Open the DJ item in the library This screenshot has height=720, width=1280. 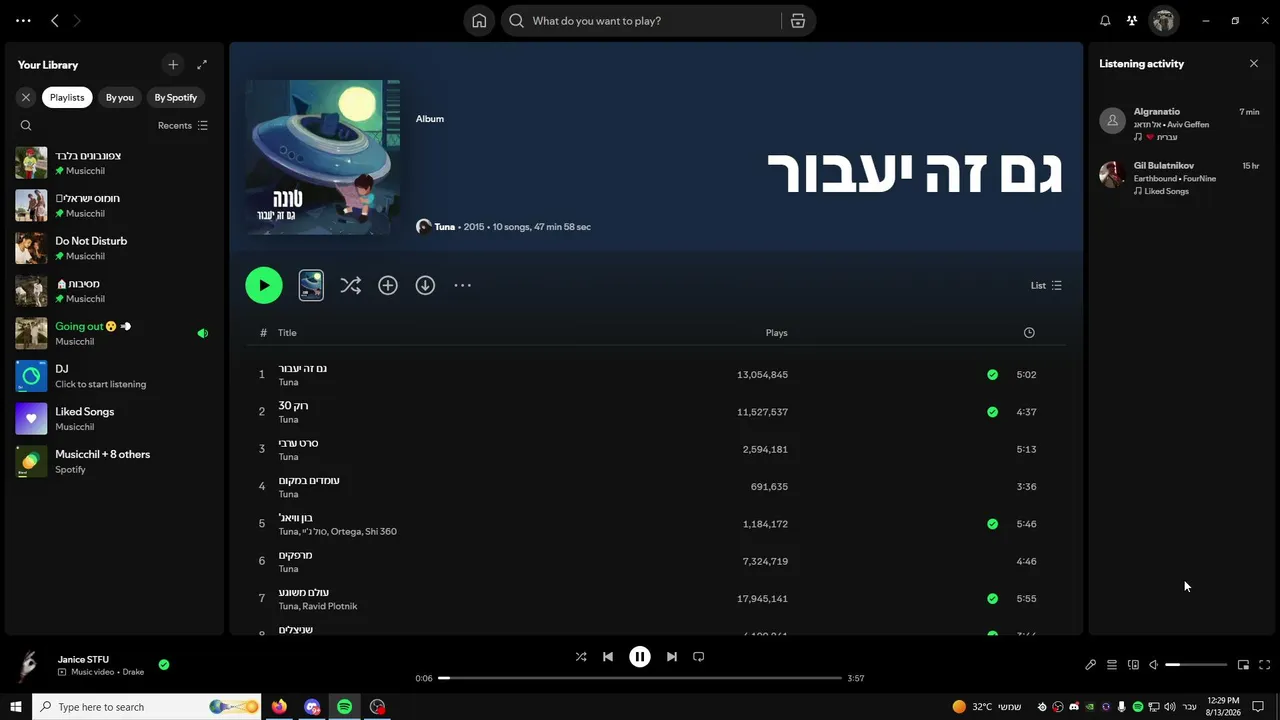coord(114,376)
